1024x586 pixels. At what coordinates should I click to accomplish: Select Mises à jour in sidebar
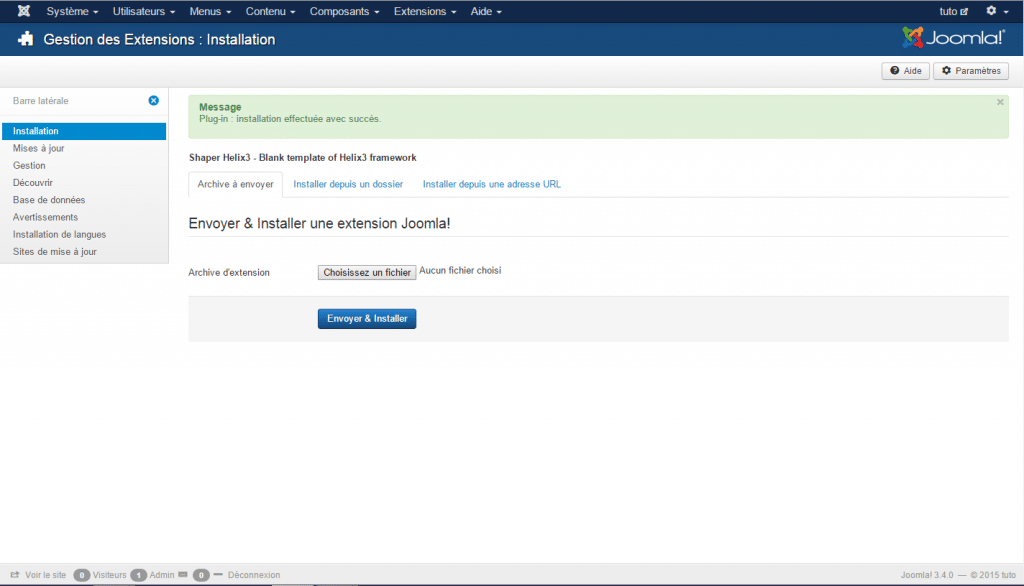point(39,148)
